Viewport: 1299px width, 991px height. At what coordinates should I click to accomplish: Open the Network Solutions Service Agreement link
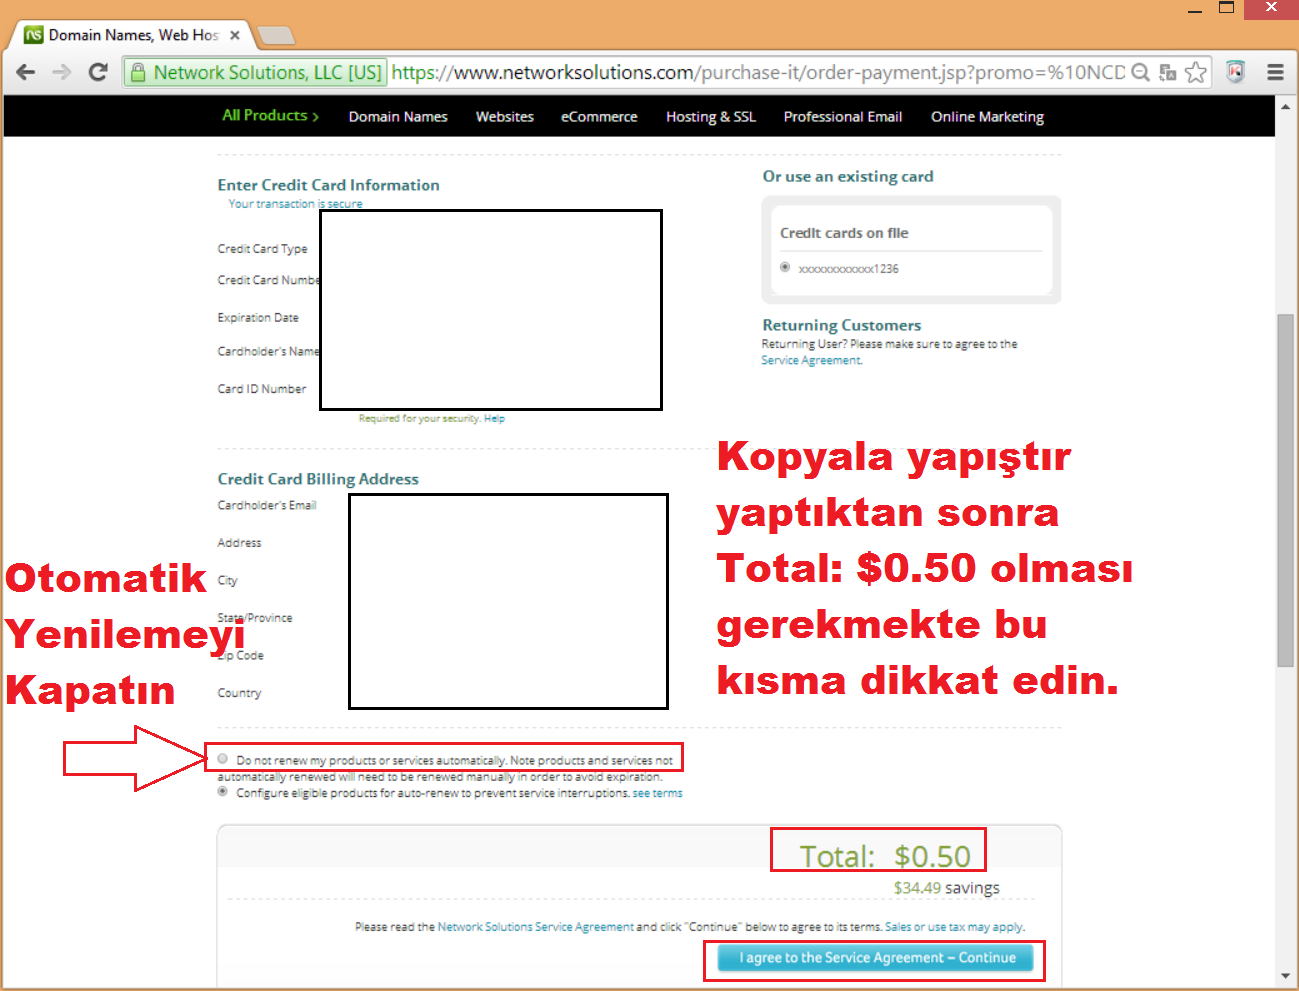click(535, 928)
